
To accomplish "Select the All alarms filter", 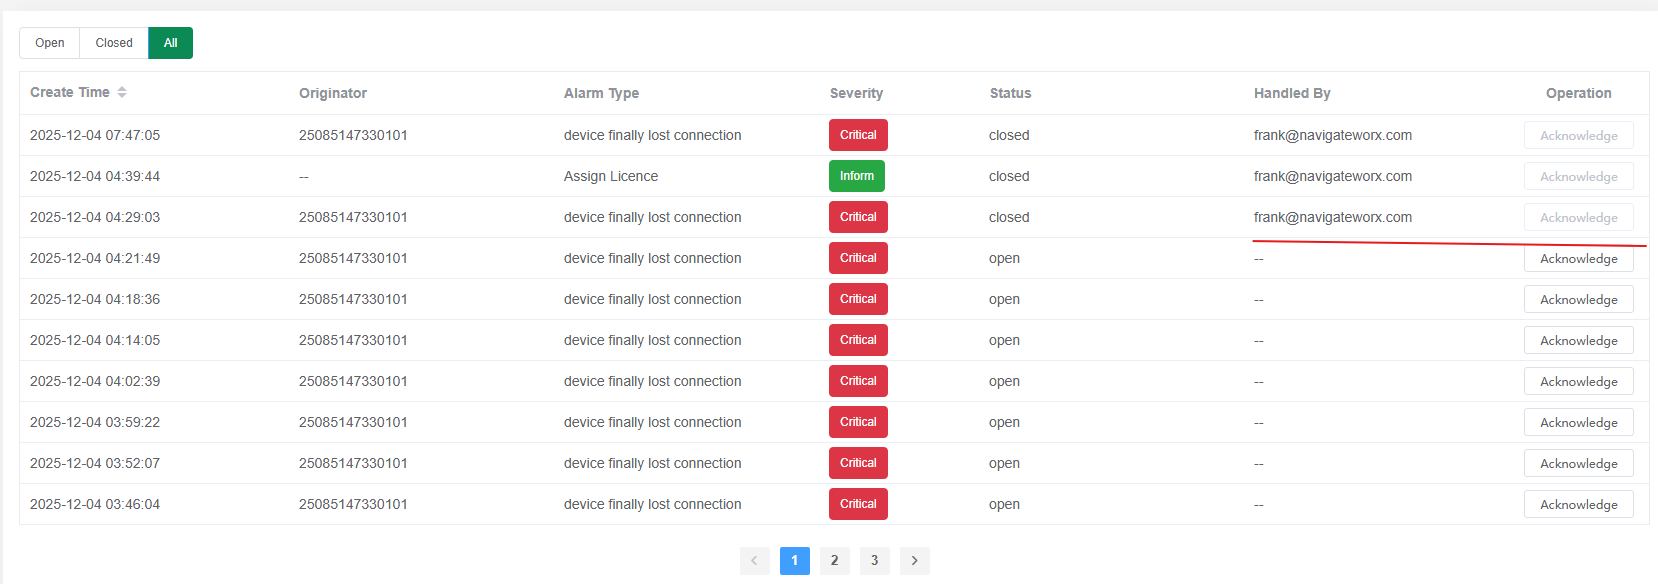I will 170,43.
